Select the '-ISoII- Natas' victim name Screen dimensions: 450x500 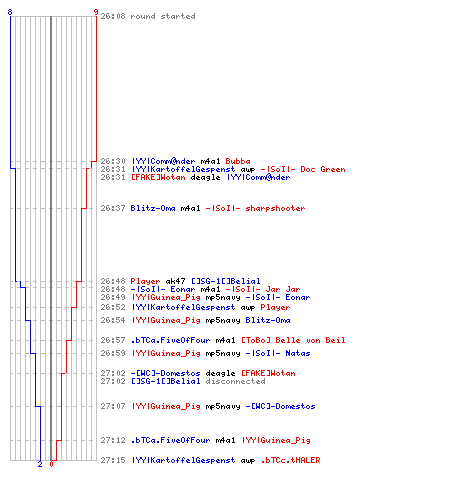[278, 353]
